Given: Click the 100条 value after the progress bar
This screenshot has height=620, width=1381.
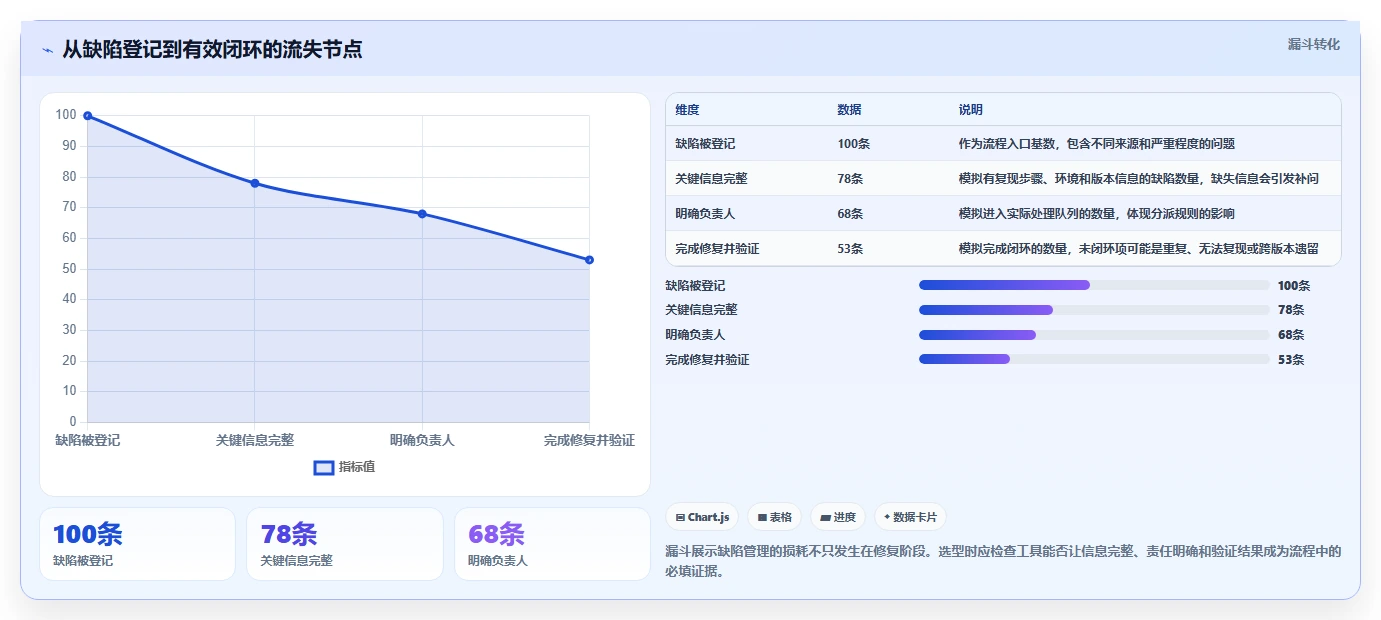Looking at the screenshot, I should [1294, 285].
